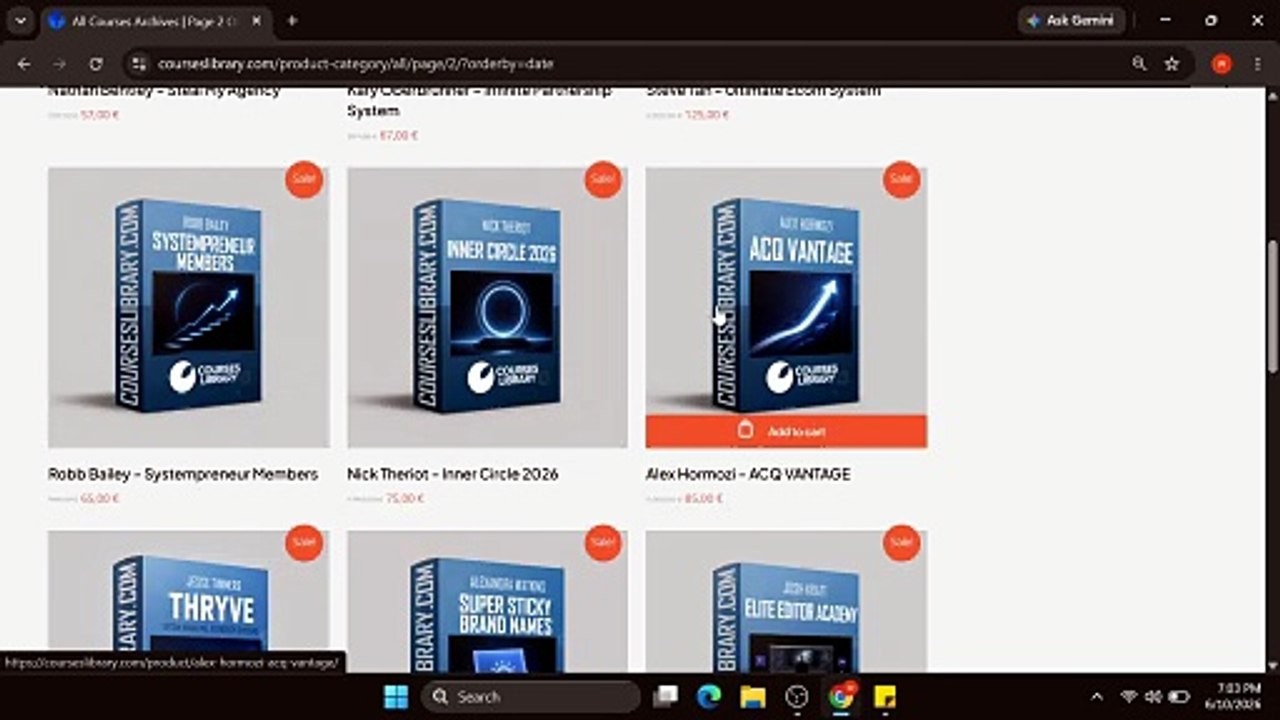Open the round white-circle app on taskbar
1280x720 pixels.
click(x=797, y=697)
